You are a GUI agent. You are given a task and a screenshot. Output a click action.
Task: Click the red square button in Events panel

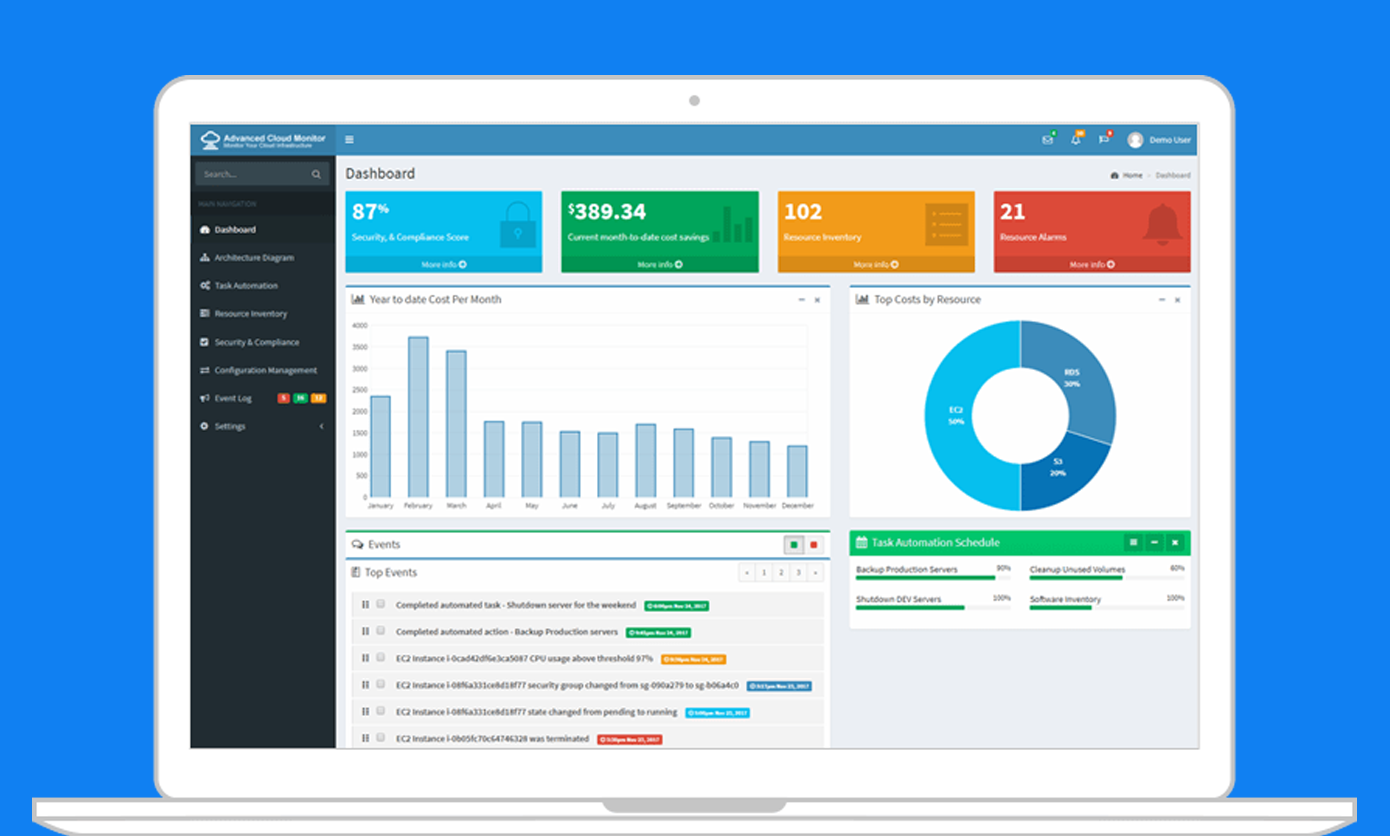(x=814, y=545)
